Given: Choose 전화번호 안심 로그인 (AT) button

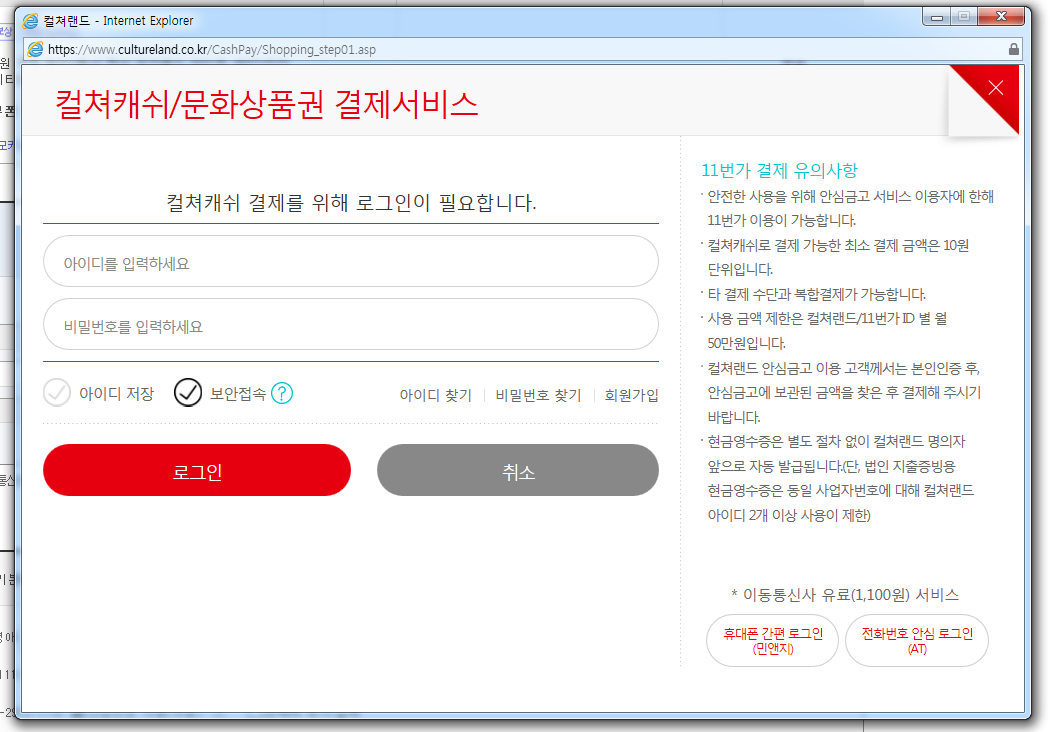Looking at the screenshot, I should tap(917, 640).
